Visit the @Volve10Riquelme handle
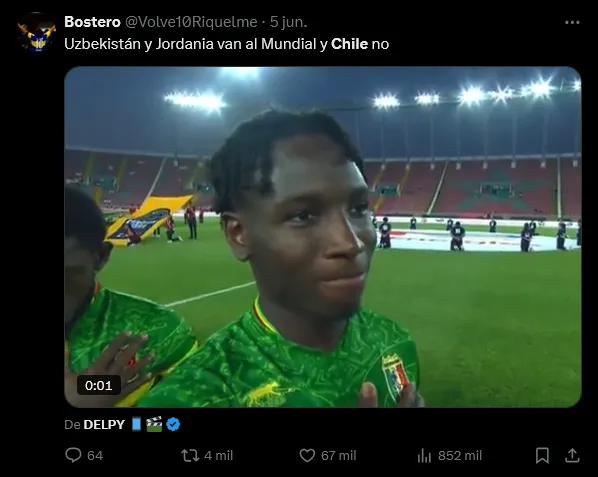 [191, 22]
